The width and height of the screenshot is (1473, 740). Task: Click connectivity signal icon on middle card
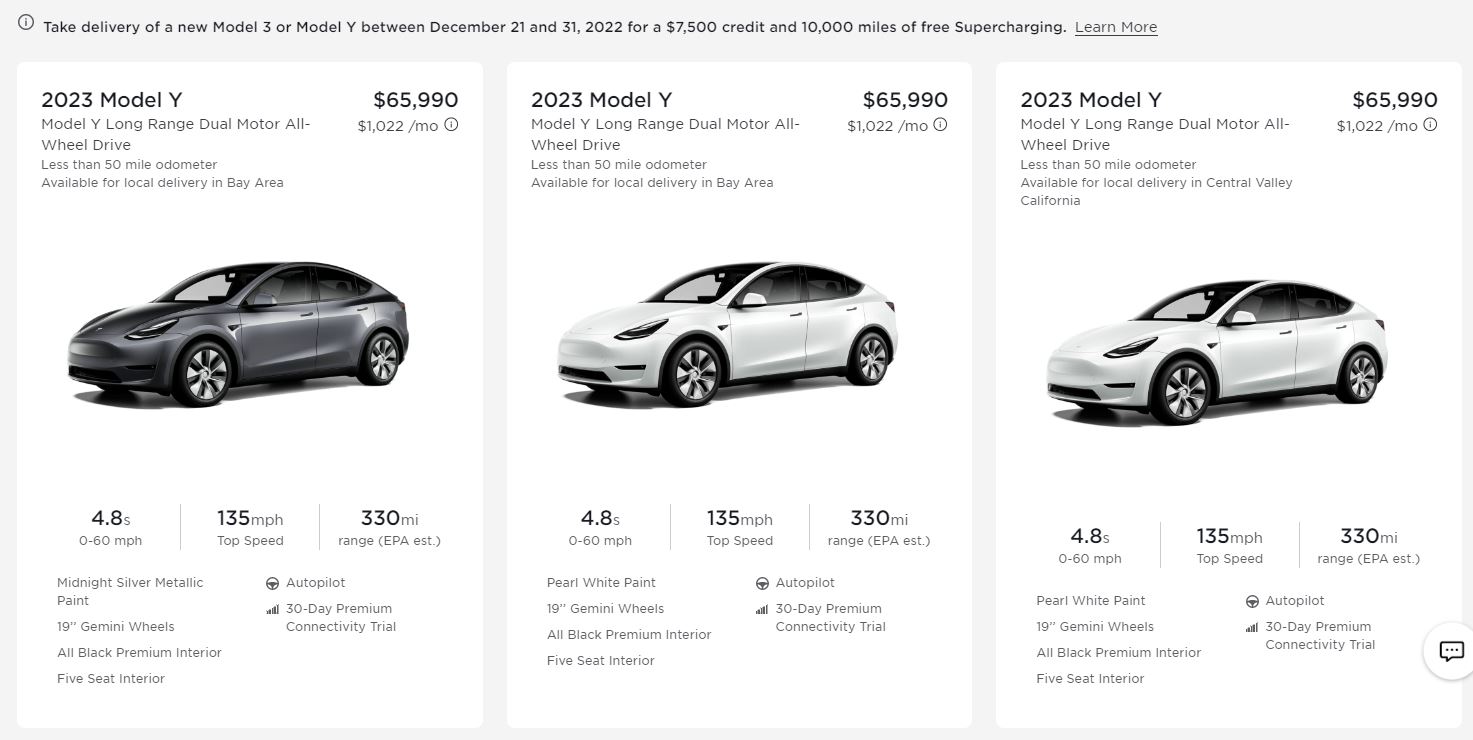pos(762,609)
